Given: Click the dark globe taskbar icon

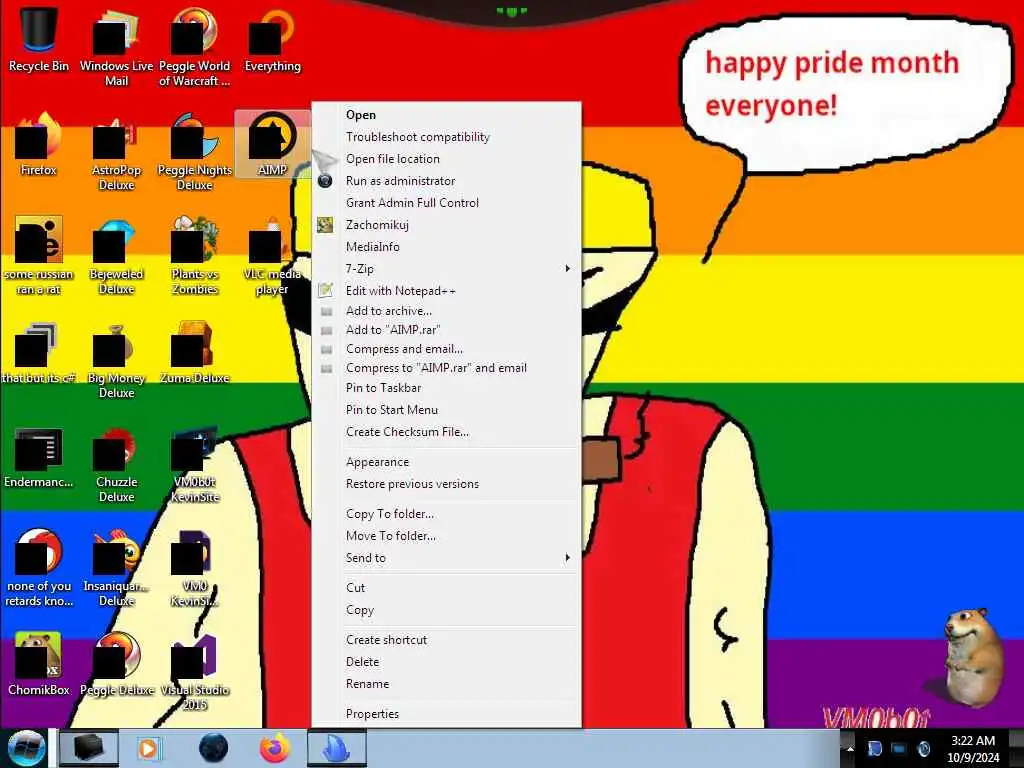Looking at the screenshot, I should coord(214,748).
